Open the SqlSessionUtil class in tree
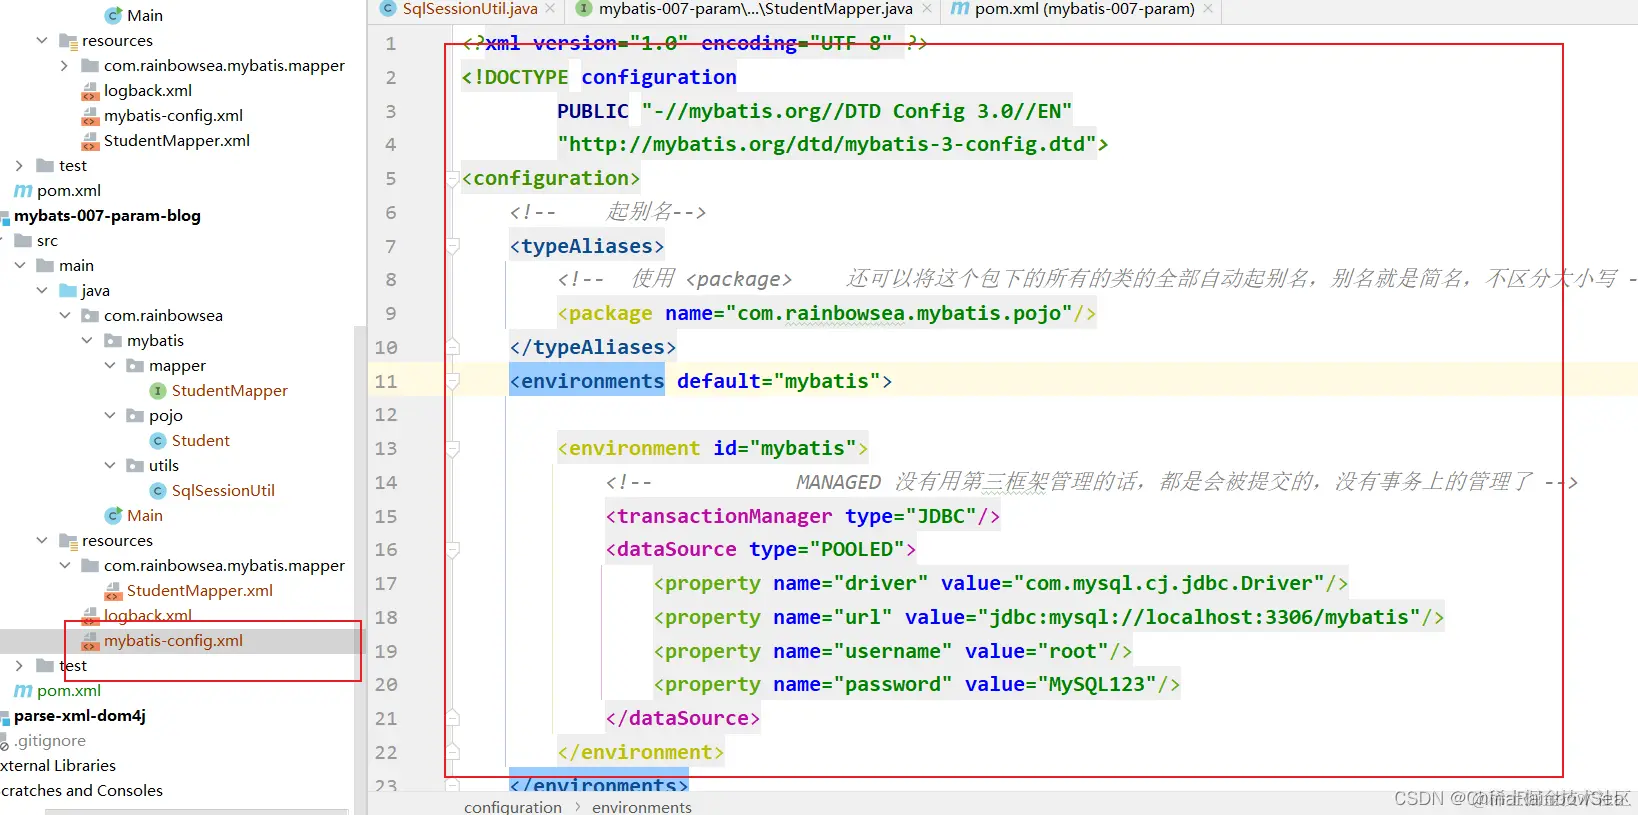This screenshot has width=1638, height=815. point(223,490)
